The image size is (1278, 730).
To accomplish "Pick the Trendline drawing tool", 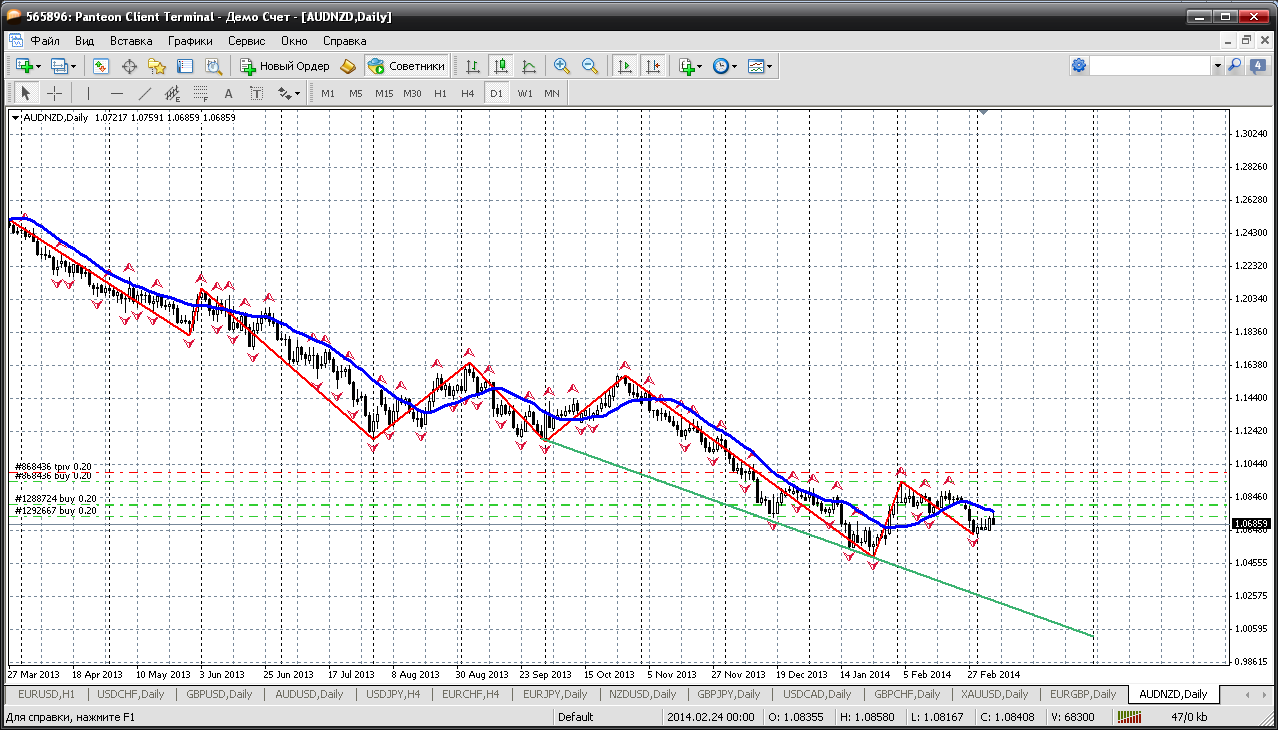I will pyautogui.click(x=144, y=93).
